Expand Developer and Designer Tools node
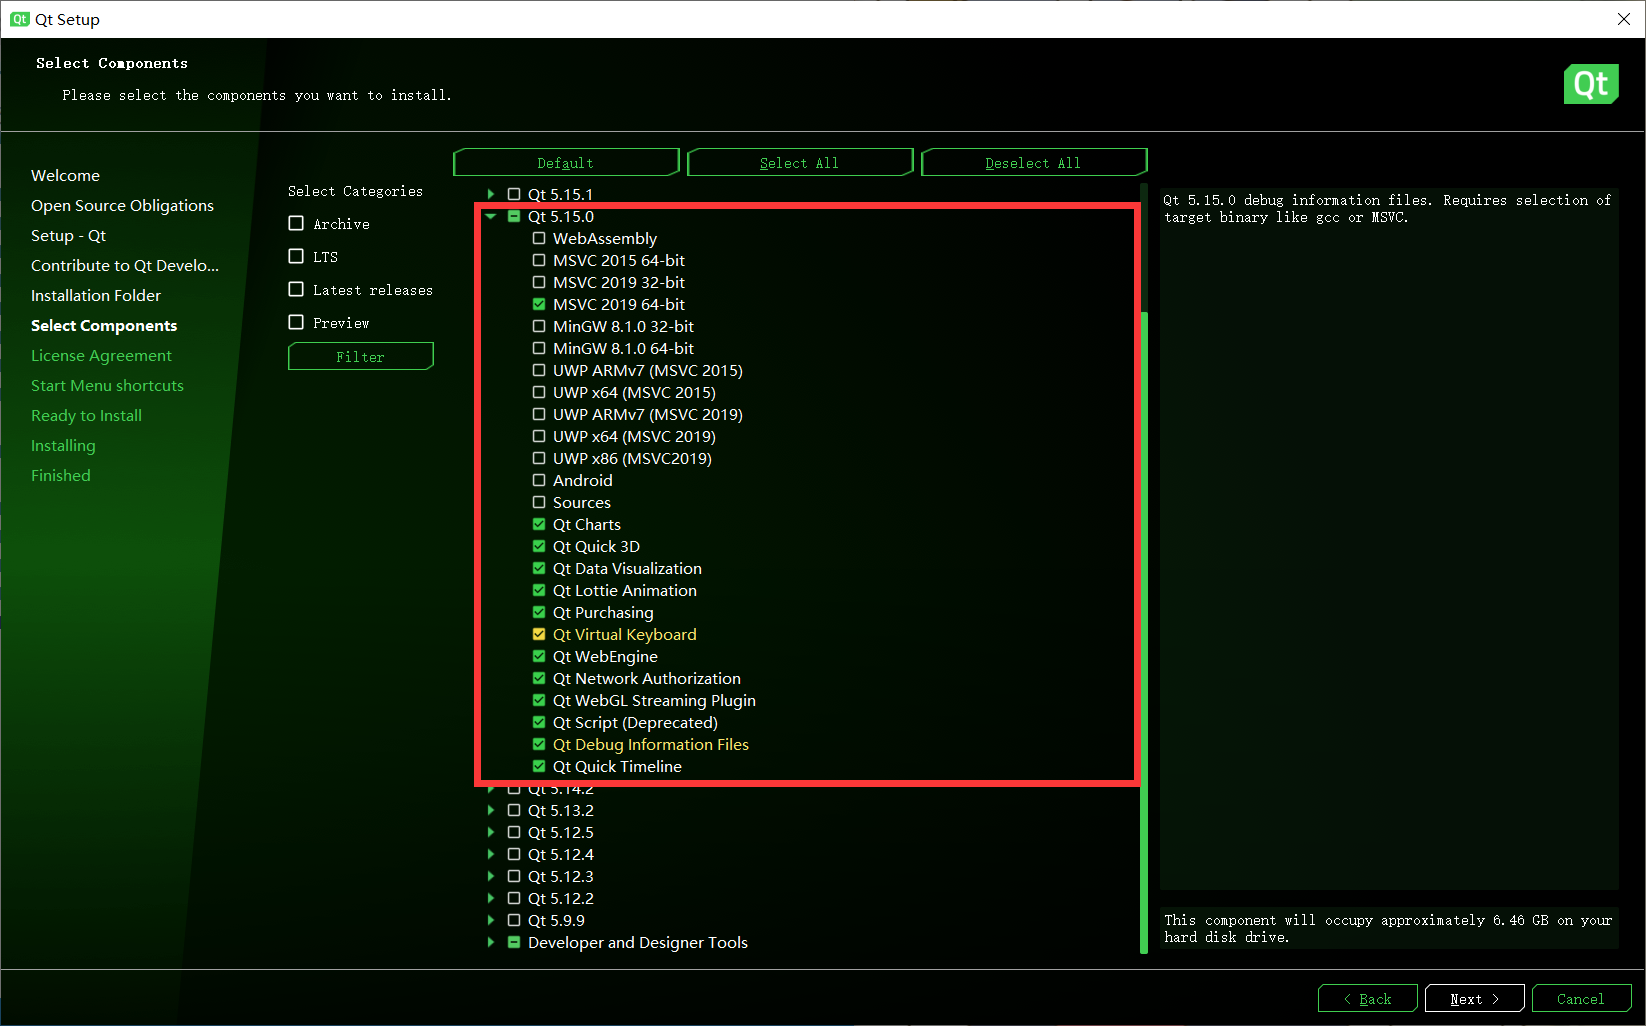 coord(491,942)
